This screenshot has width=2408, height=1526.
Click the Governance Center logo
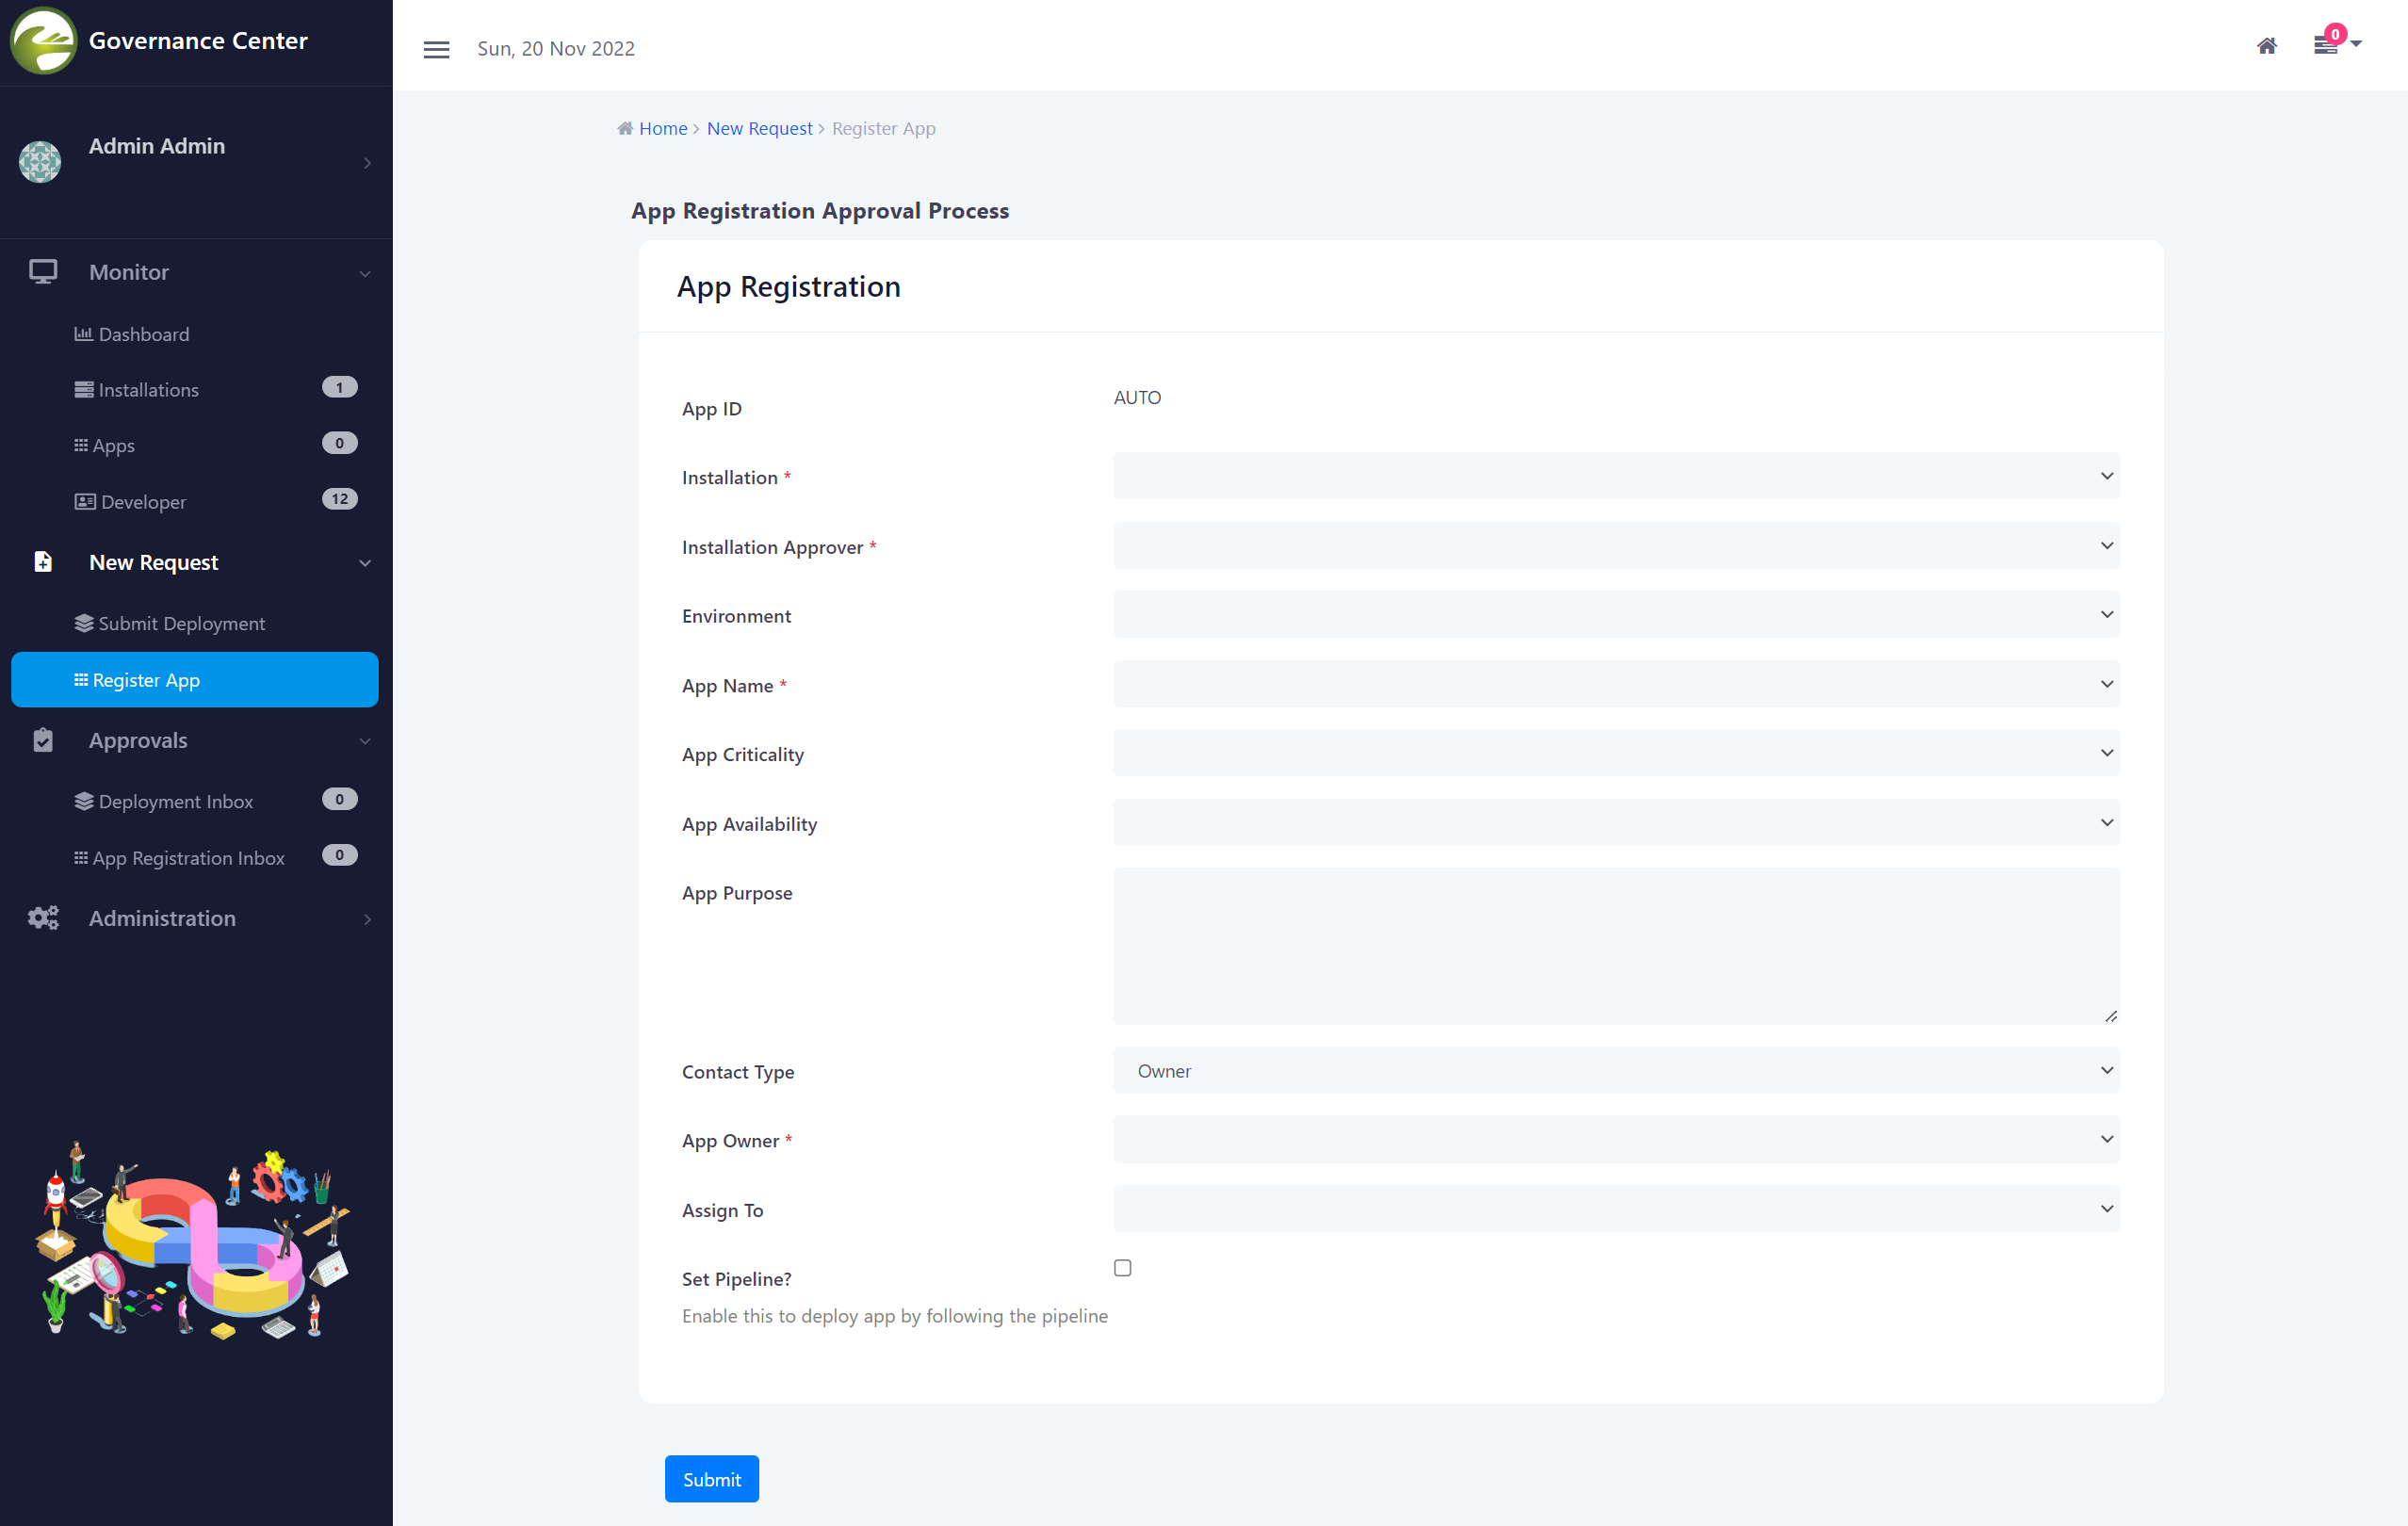pyautogui.click(x=43, y=41)
